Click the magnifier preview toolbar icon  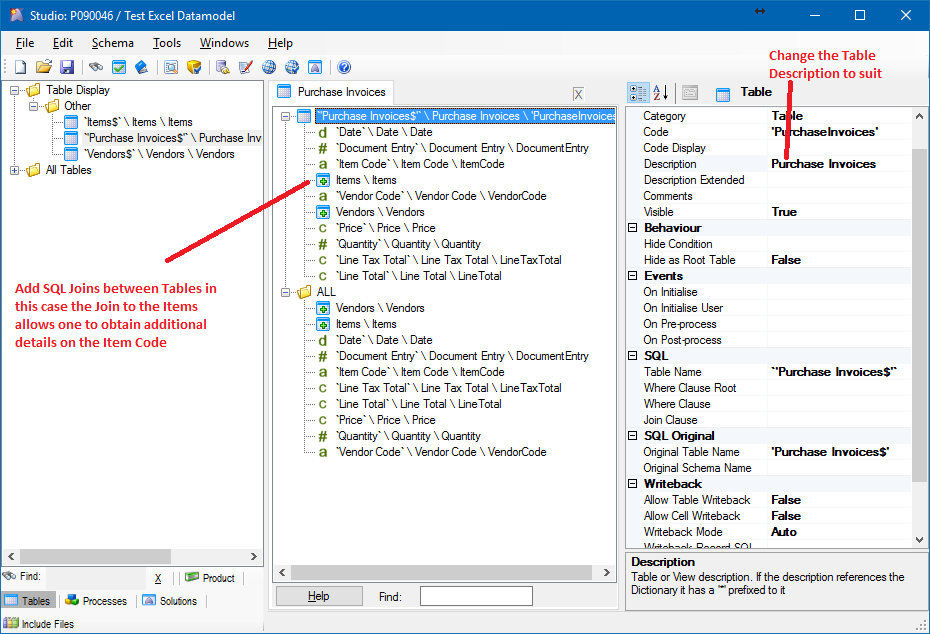[x=171, y=67]
